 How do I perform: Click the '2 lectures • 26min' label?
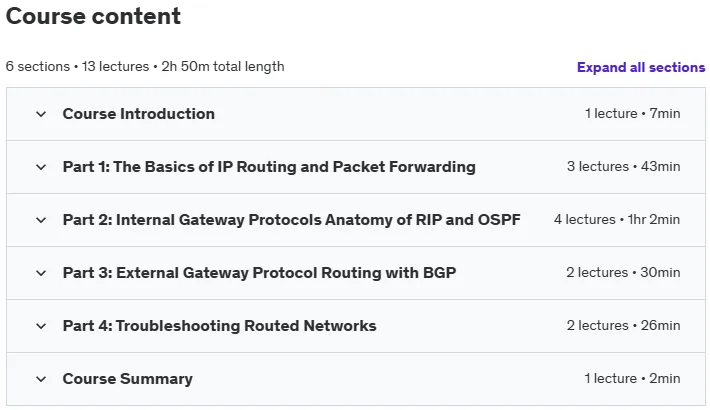point(624,325)
